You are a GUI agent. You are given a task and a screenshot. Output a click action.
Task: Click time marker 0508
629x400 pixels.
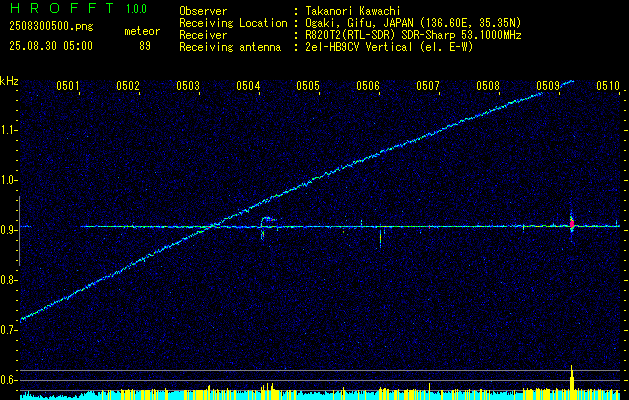pos(488,85)
